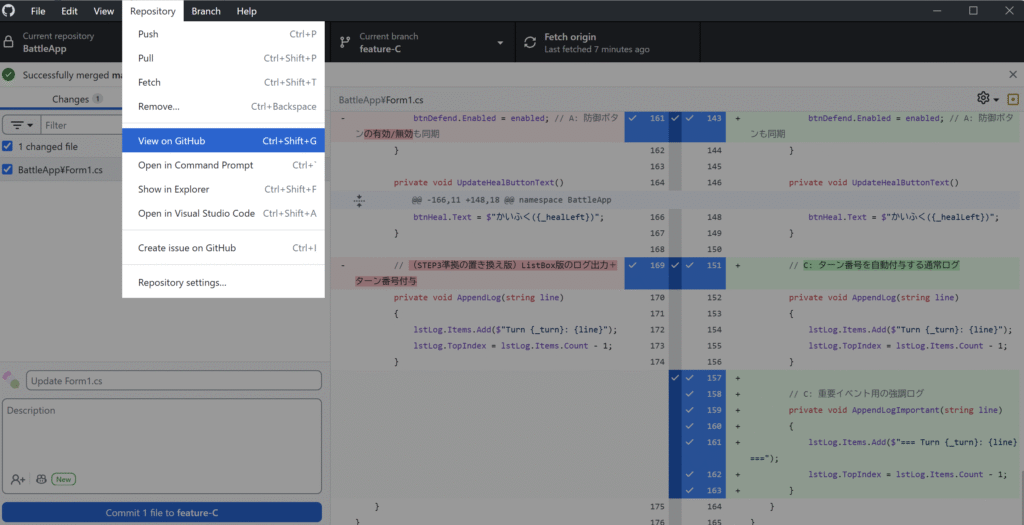This screenshot has height=525, width=1024.
Task: Open the View menu
Action: pos(103,11)
